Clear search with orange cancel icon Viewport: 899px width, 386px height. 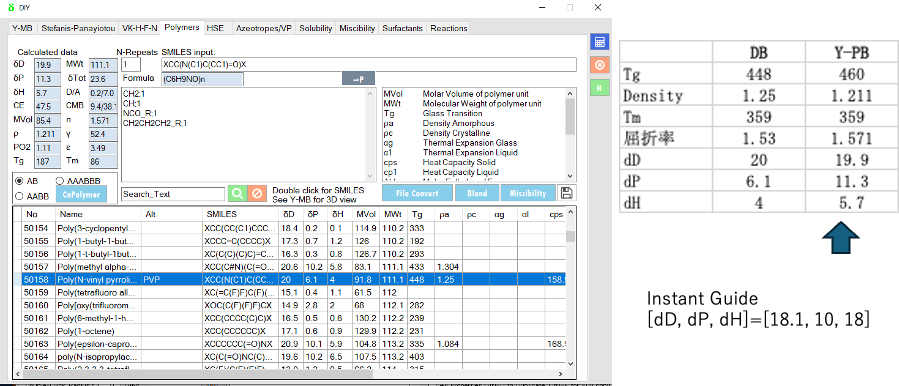[256, 194]
